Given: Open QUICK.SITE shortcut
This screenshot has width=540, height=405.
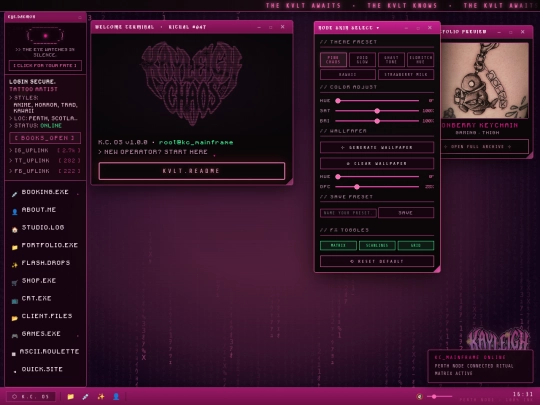Looking at the screenshot, I should pyautogui.click(x=45, y=370).
